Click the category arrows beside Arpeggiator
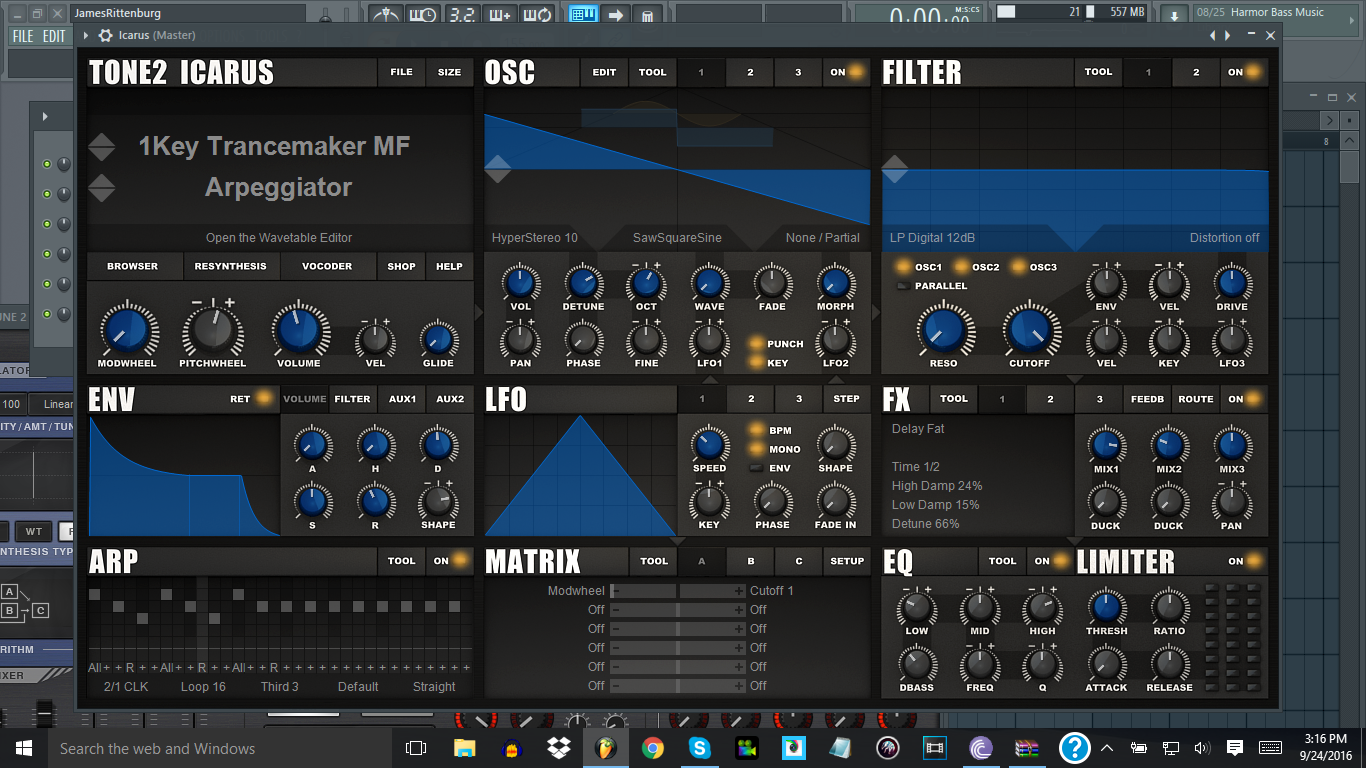The width and height of the screenshot is (1366, 768). pyautogui.click(x=102, y=188)
